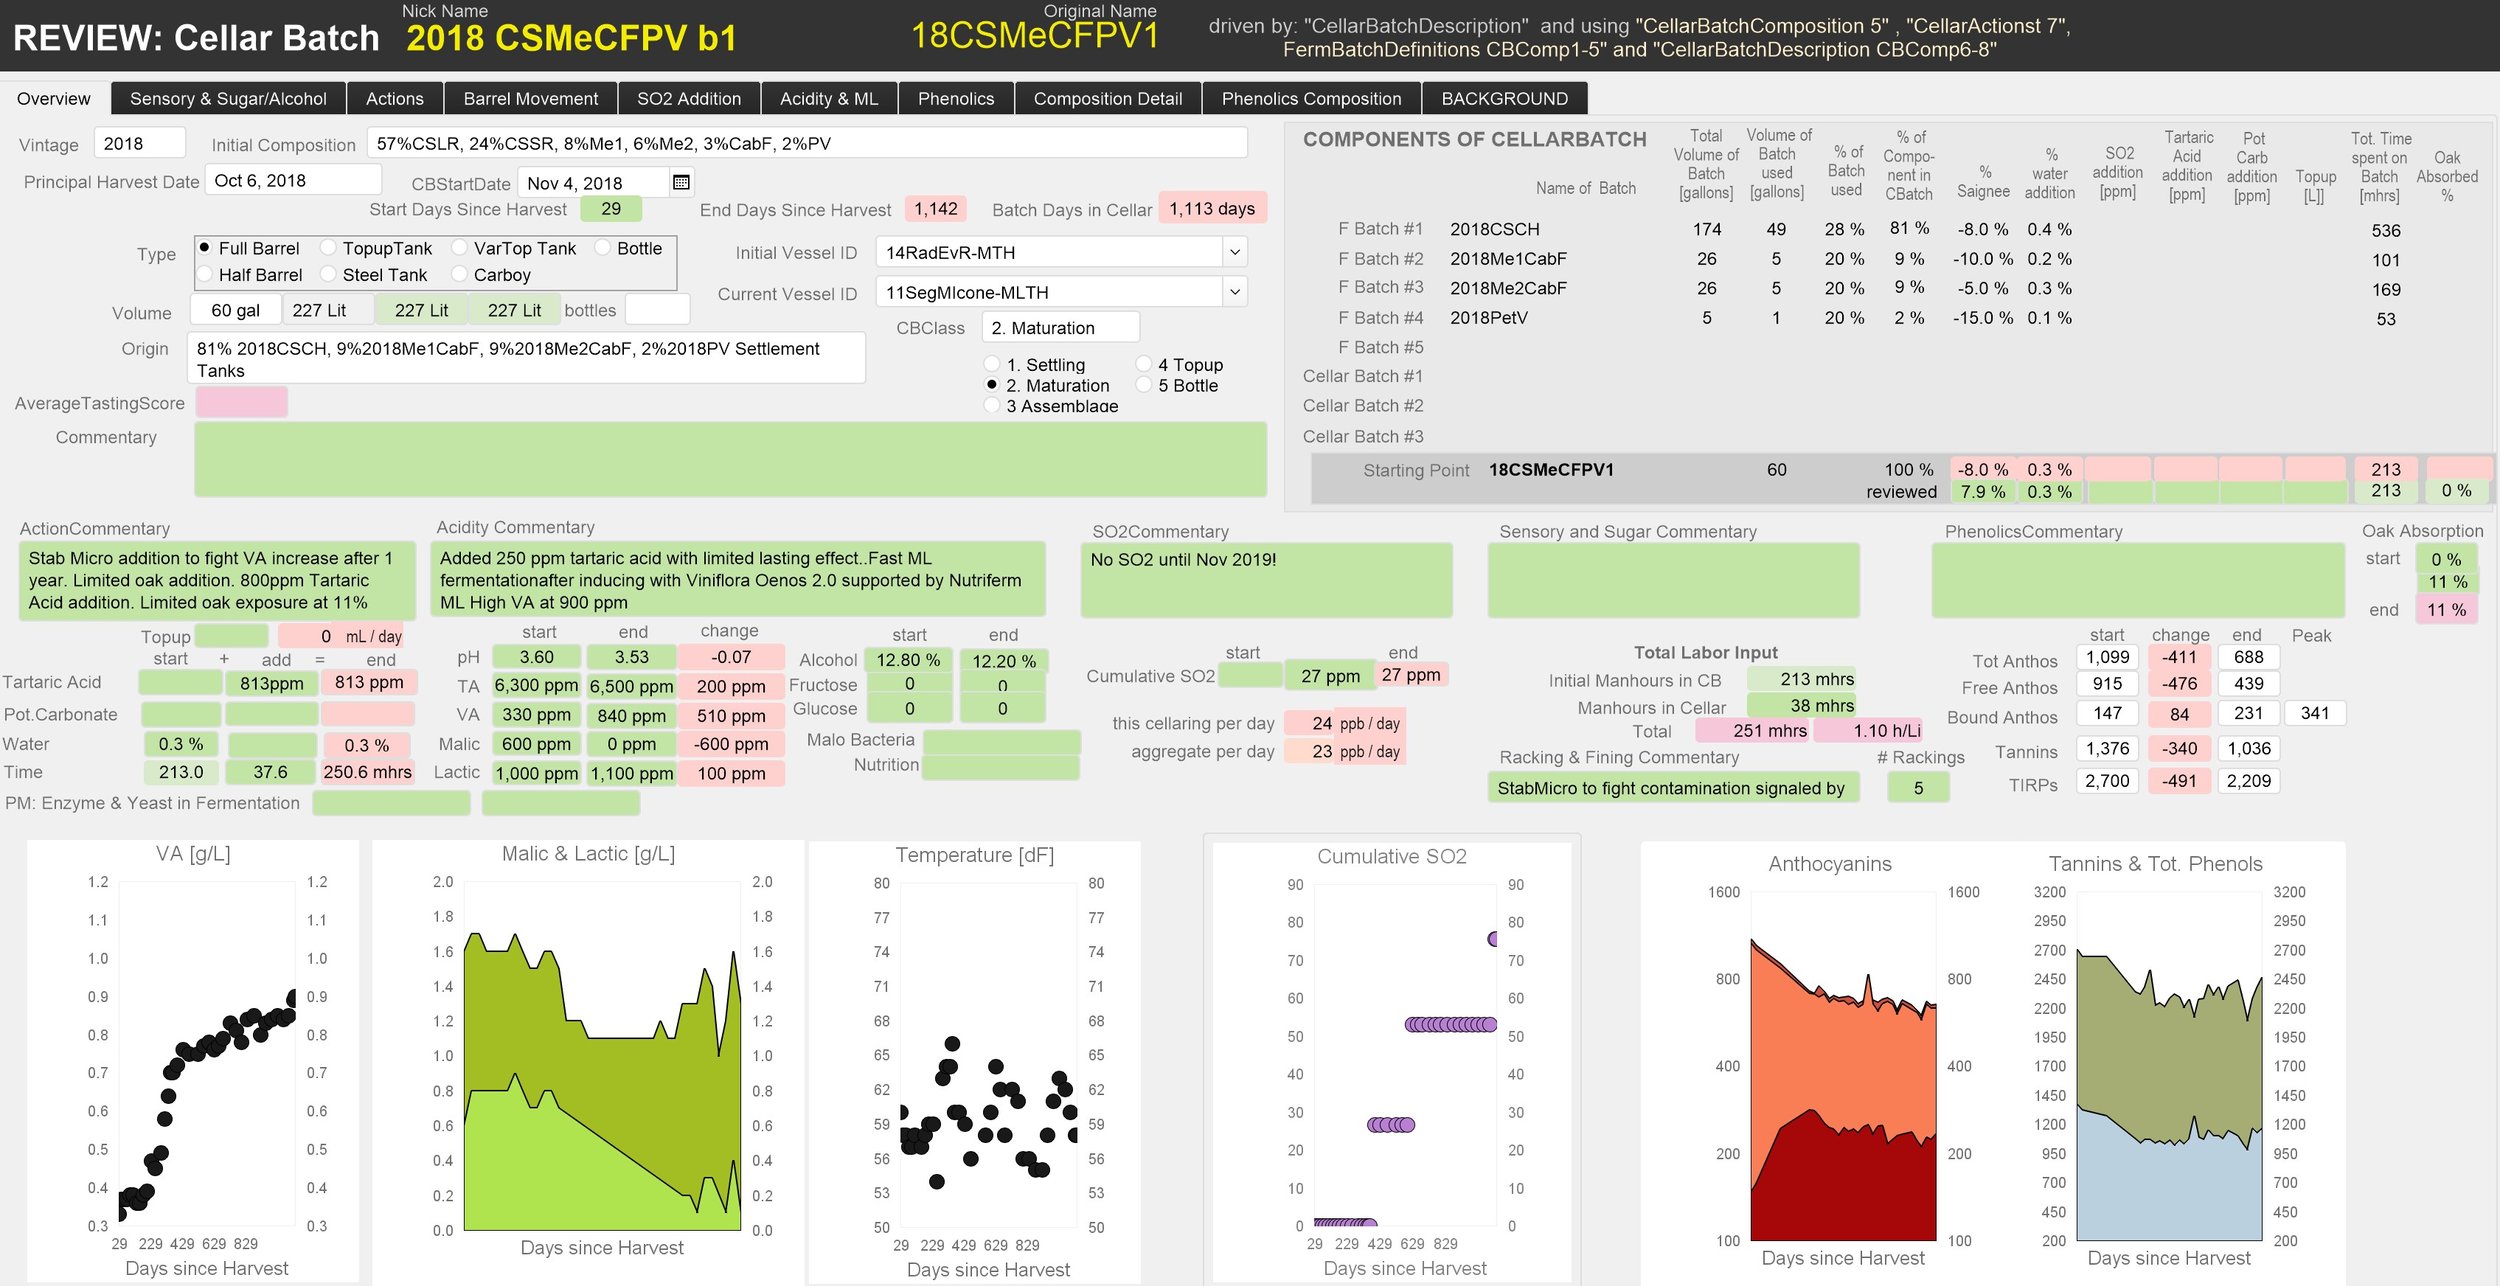Click the PhenolicsCommentary text box

2137,580
